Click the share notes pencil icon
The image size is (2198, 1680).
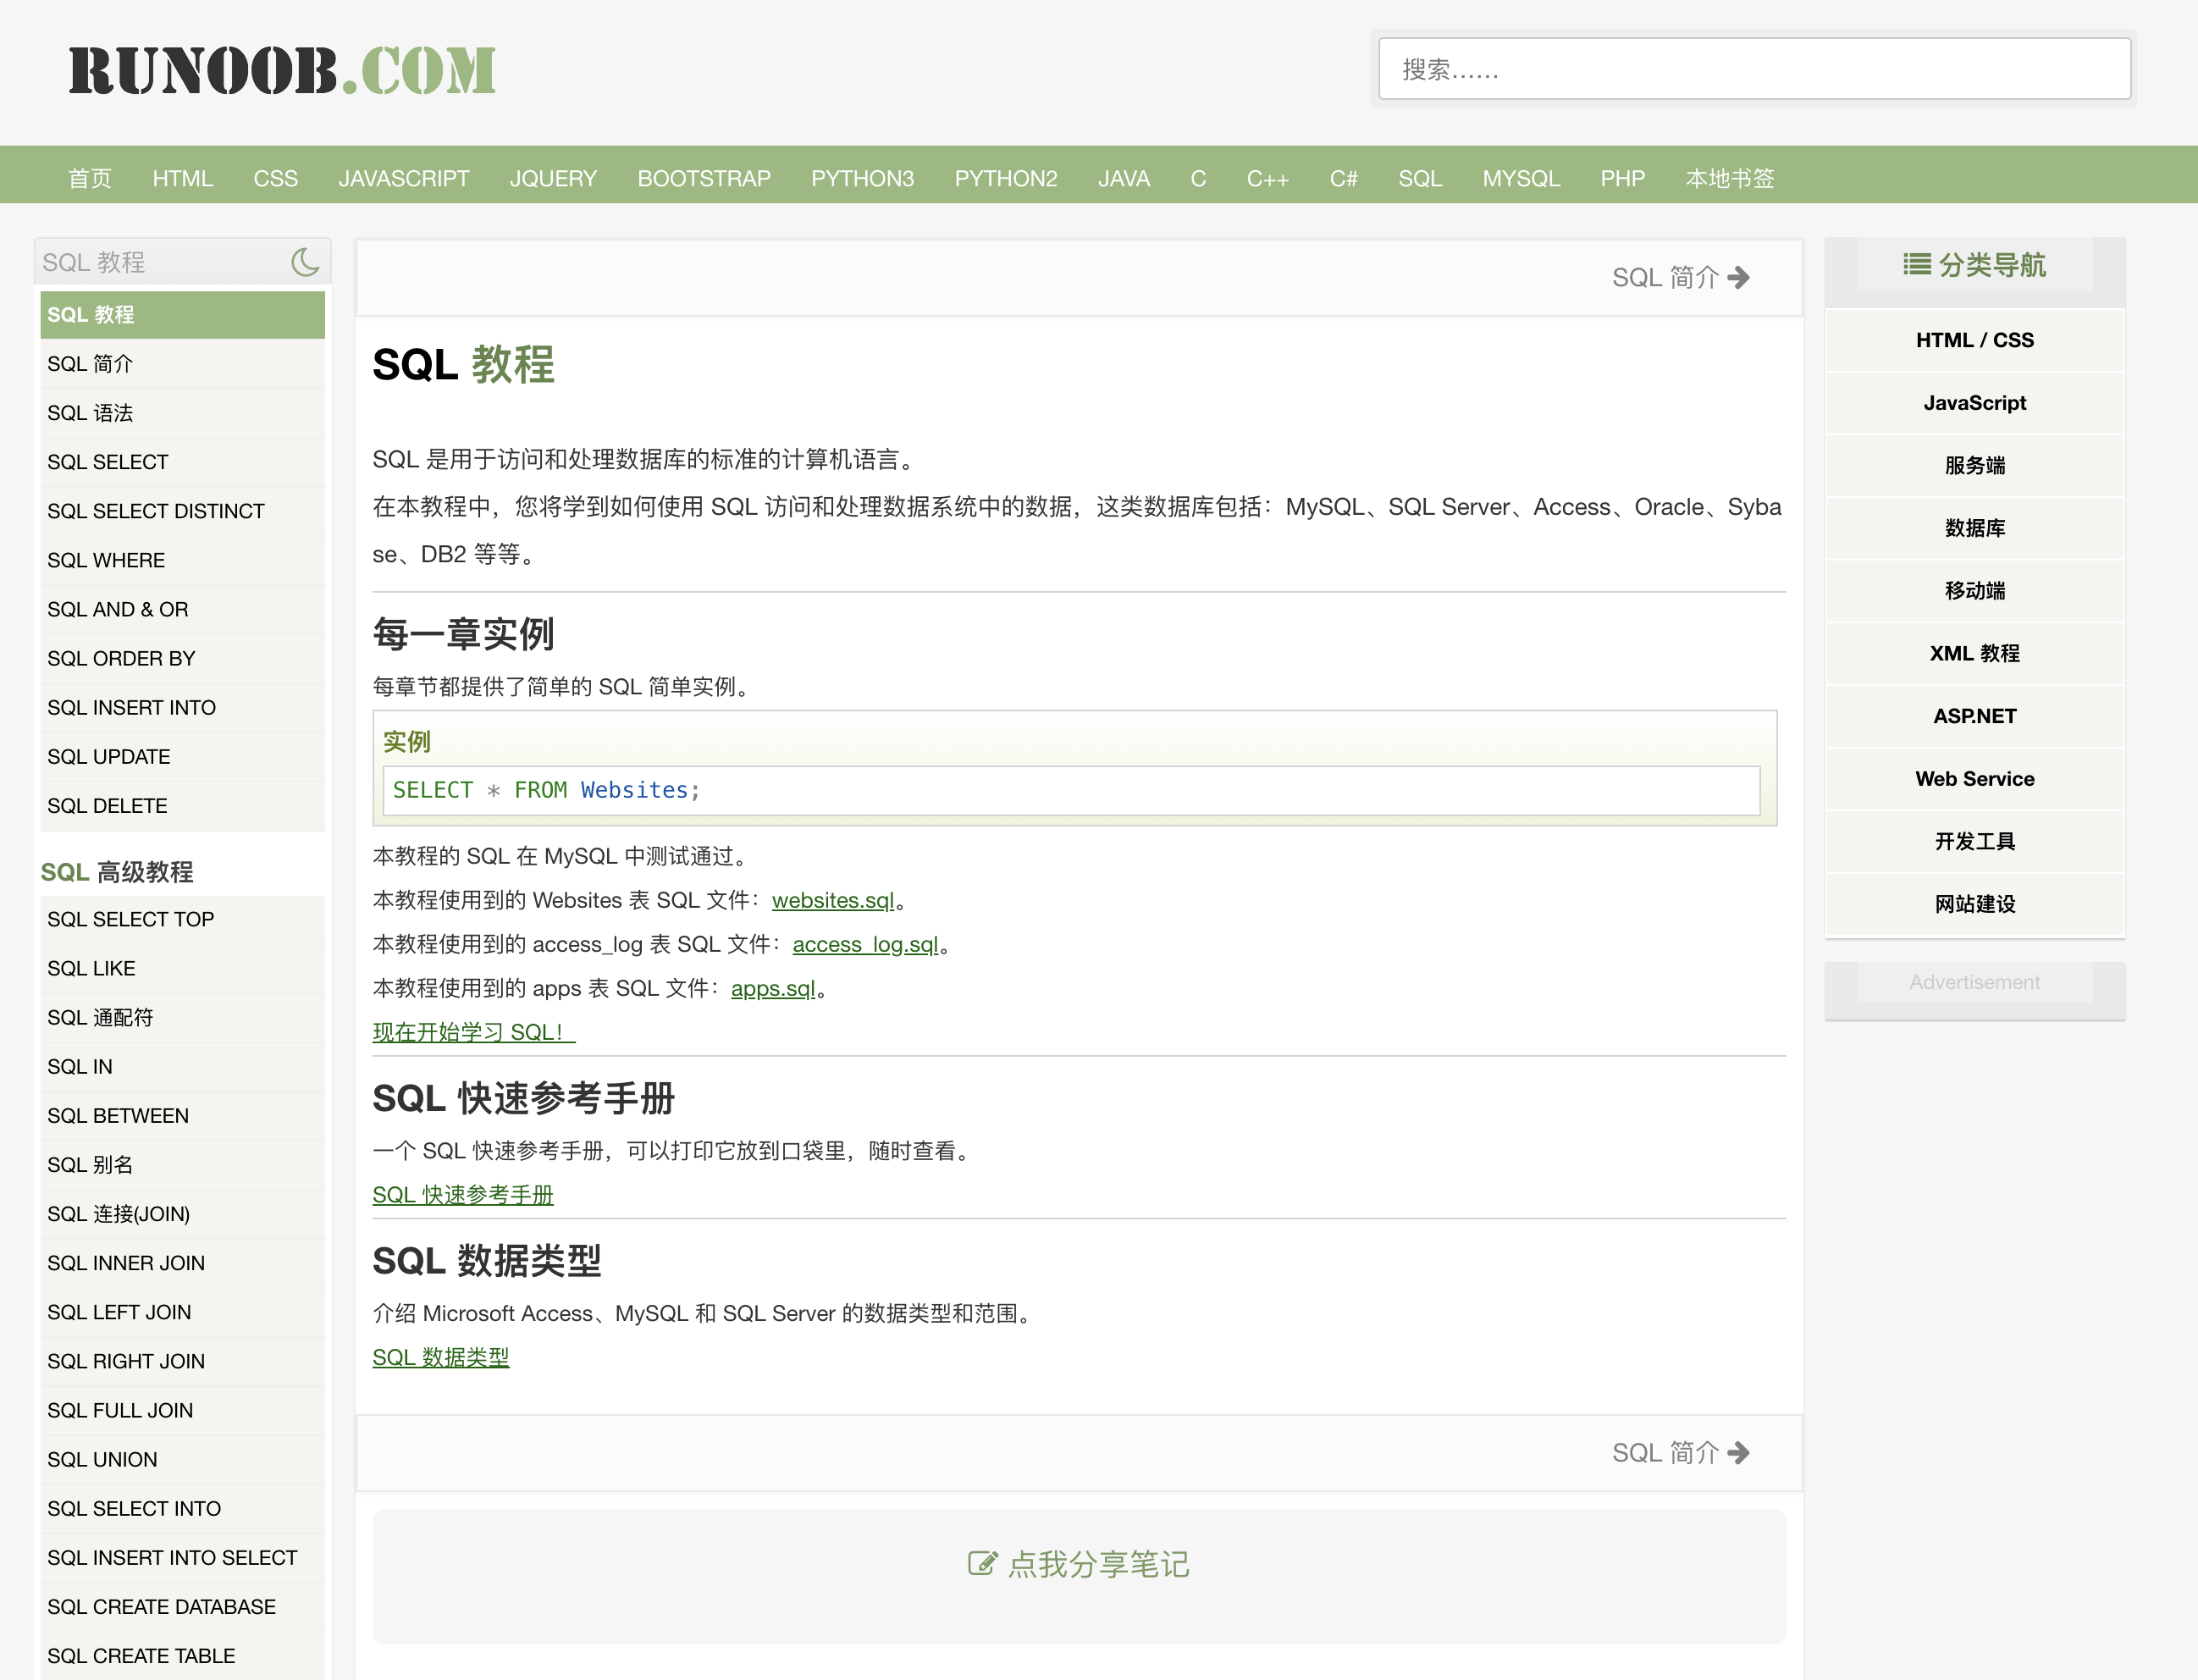tap(982, 1563)
